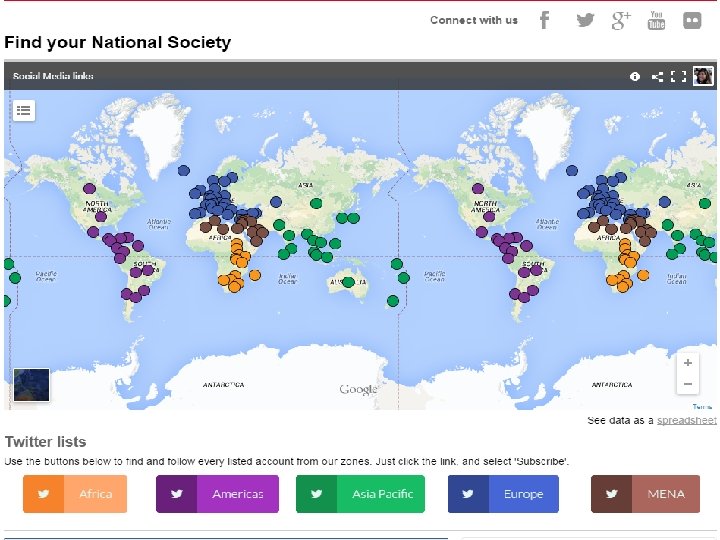Screen dimensions: 720x540
Task: Select the orange marker near Madagascar, left map
Action: [x=255, y=275]
